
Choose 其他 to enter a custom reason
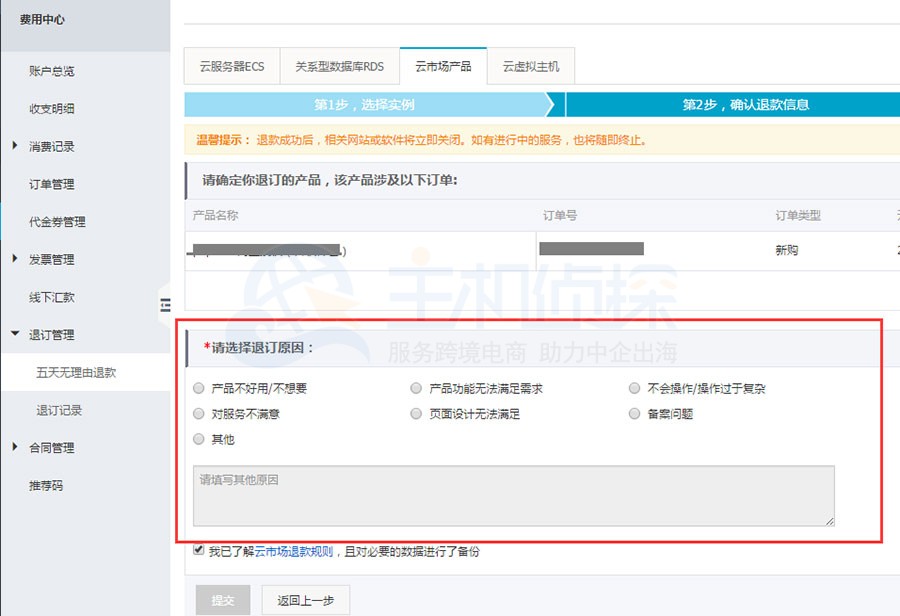(x=199, y=439)
